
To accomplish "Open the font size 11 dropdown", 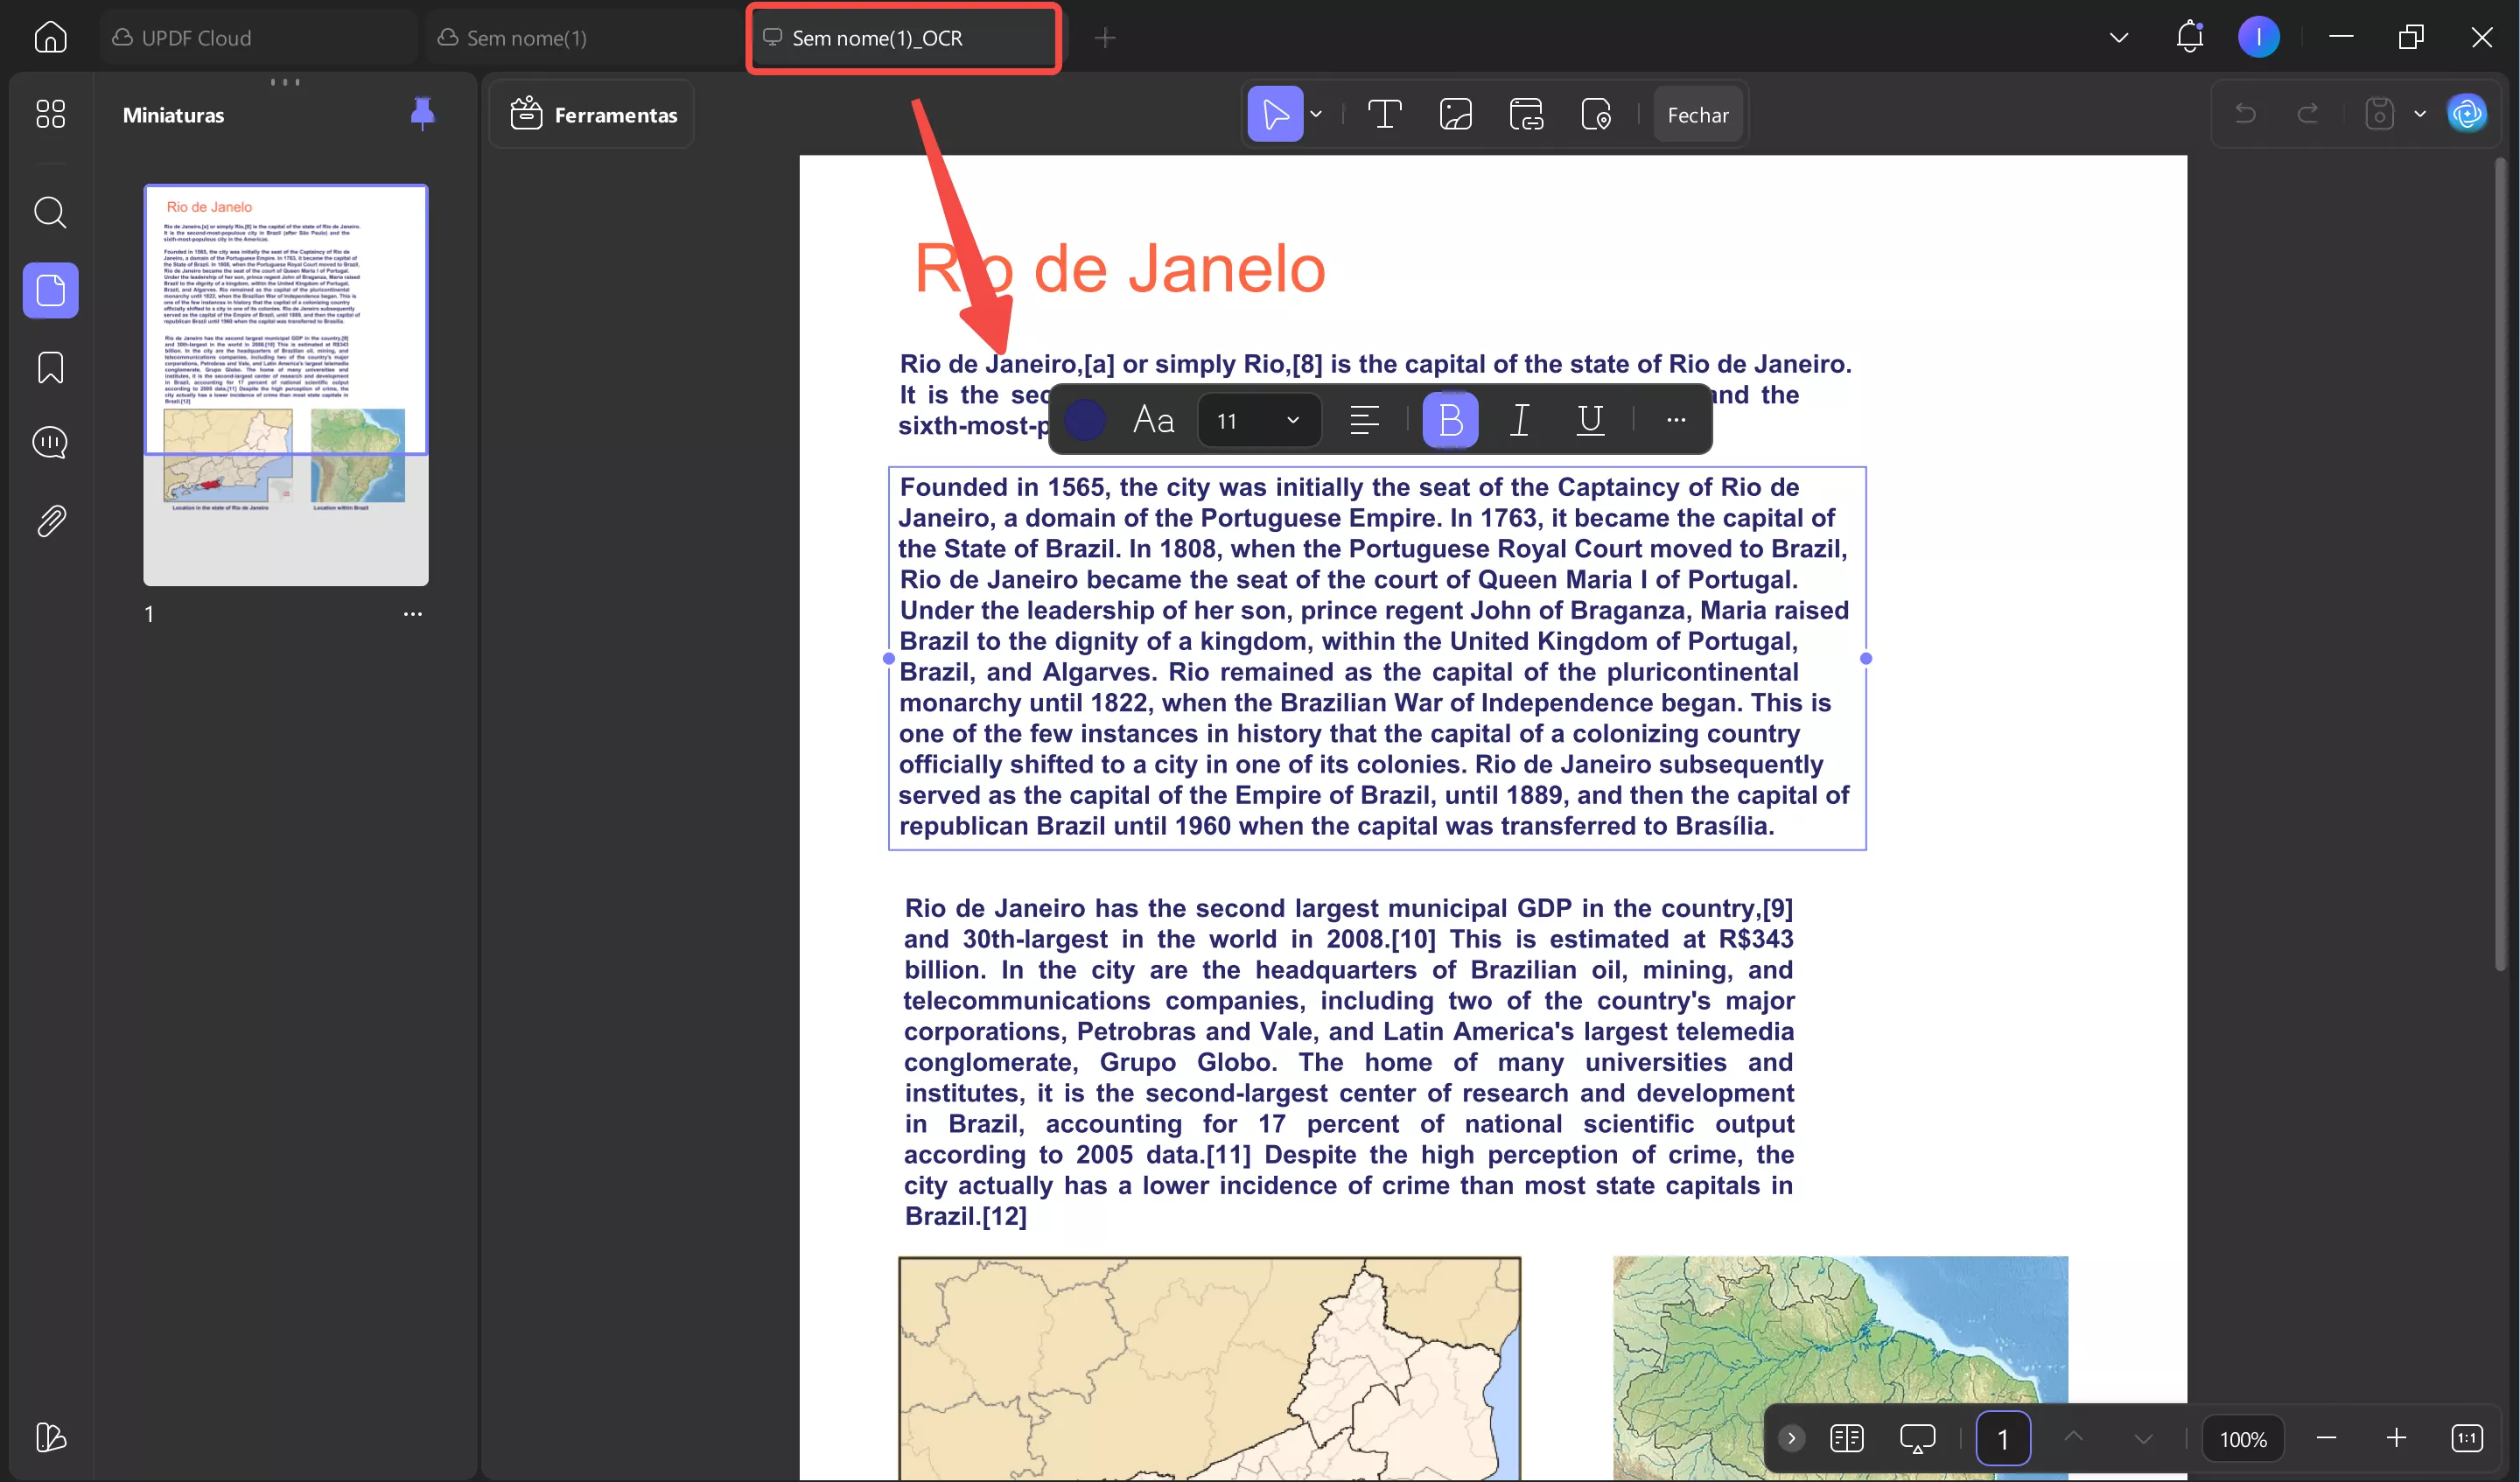I will (x=1259, y=420).
